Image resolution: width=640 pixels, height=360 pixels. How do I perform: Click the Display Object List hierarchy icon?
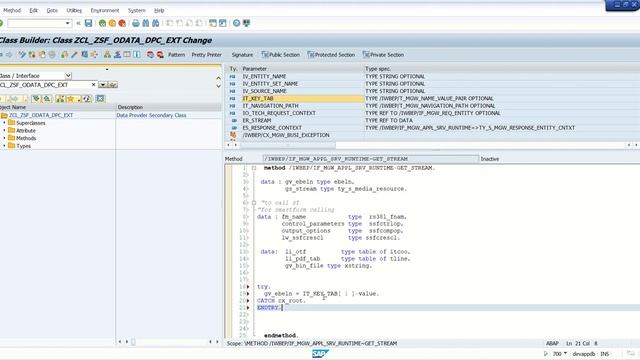tap(107, 54)
